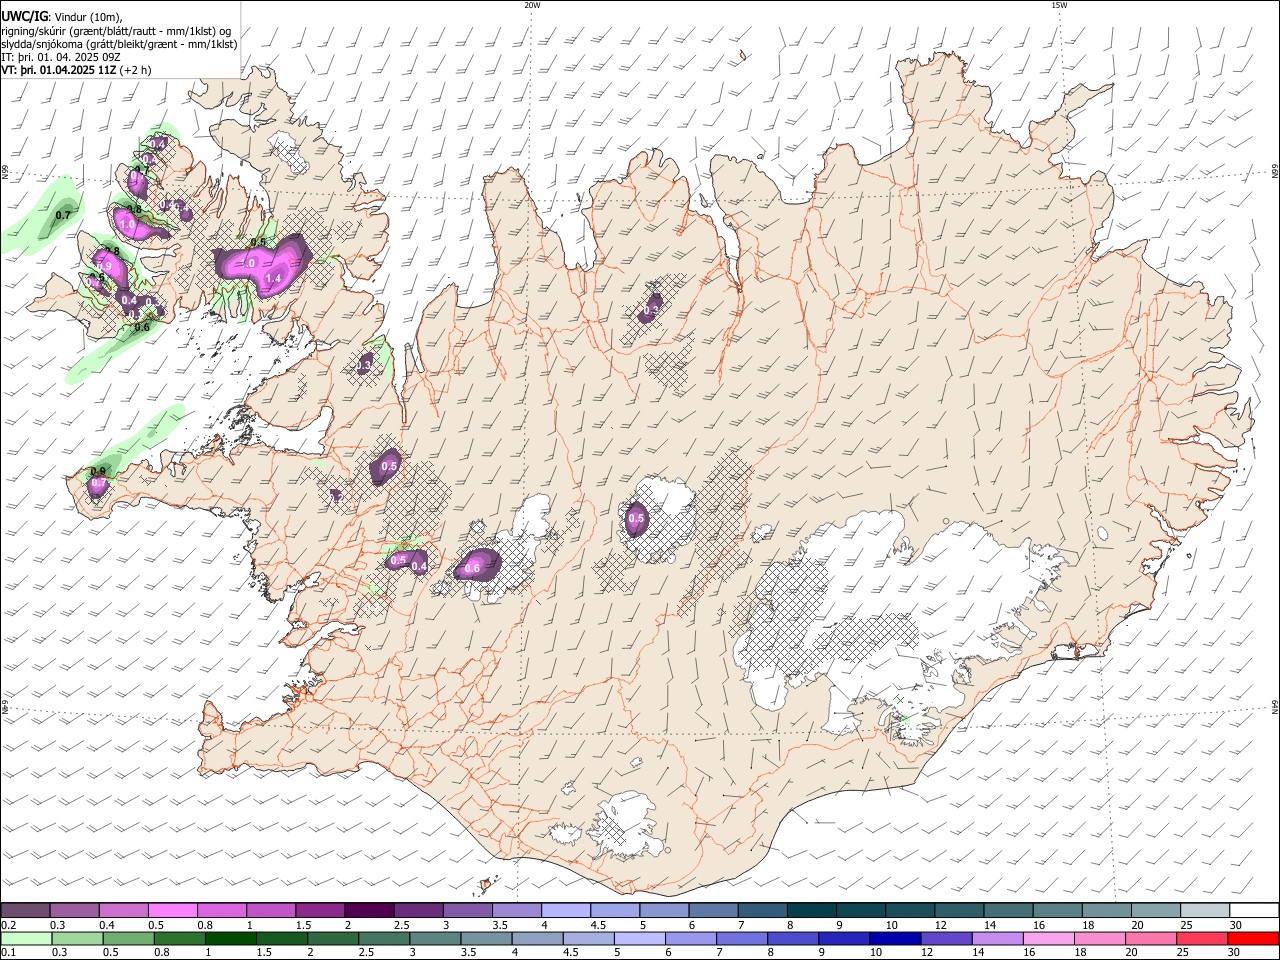
Task: Select the 'VT: þri. 01.04.2025 11Z (+2 h)' line
Action: pyautogui.click(x=77, y=70)
